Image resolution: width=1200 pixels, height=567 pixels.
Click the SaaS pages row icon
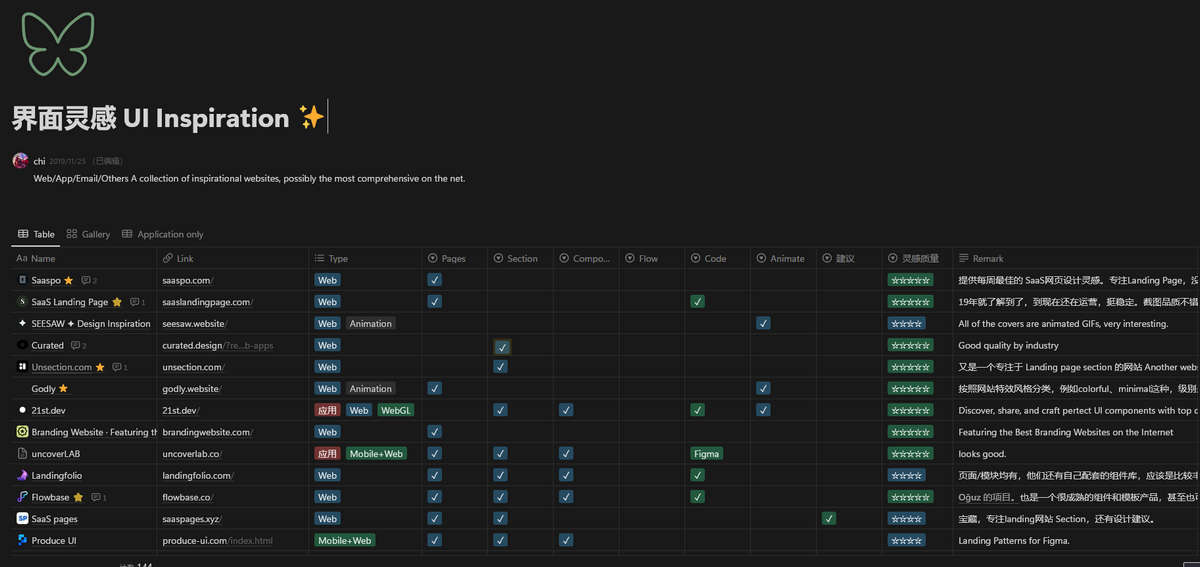point(22,519)
